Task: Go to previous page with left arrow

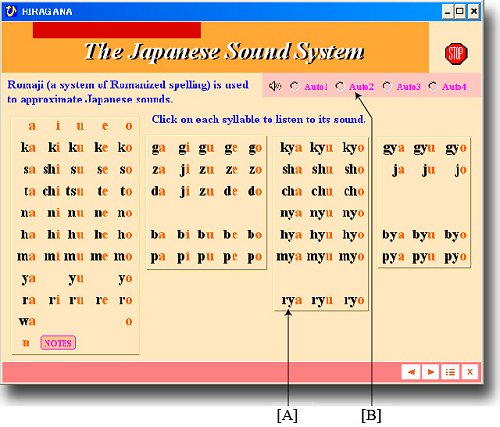Action: coord(411,372)
